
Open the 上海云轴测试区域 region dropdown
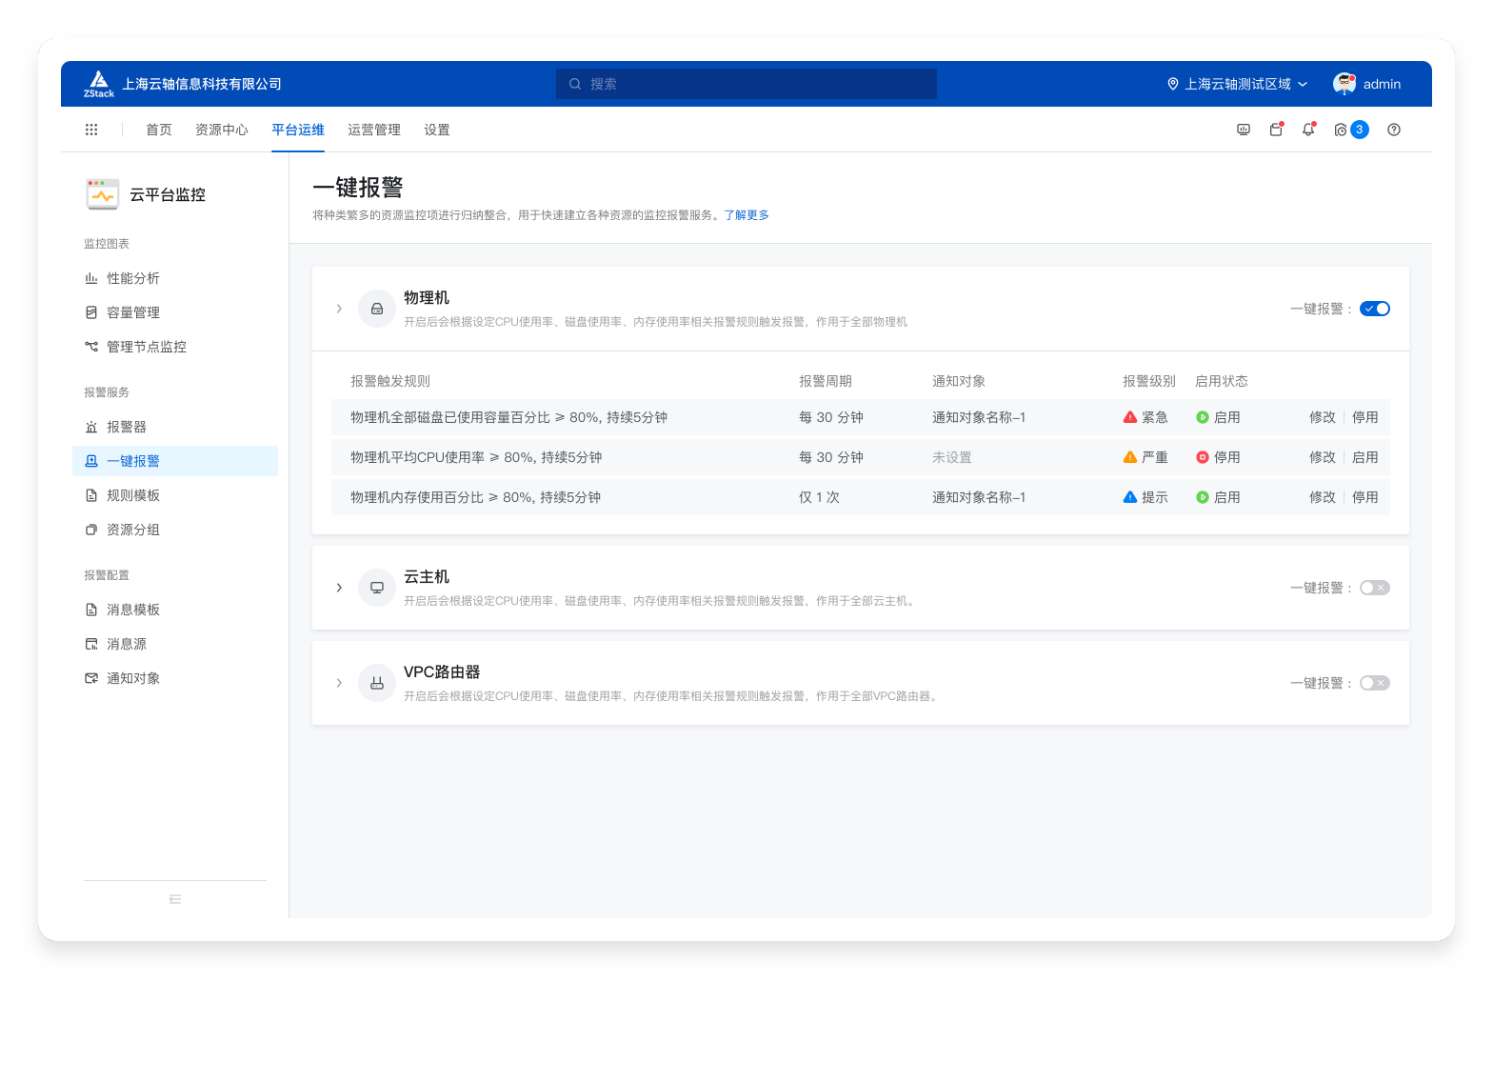click(x=1237, y=84)
